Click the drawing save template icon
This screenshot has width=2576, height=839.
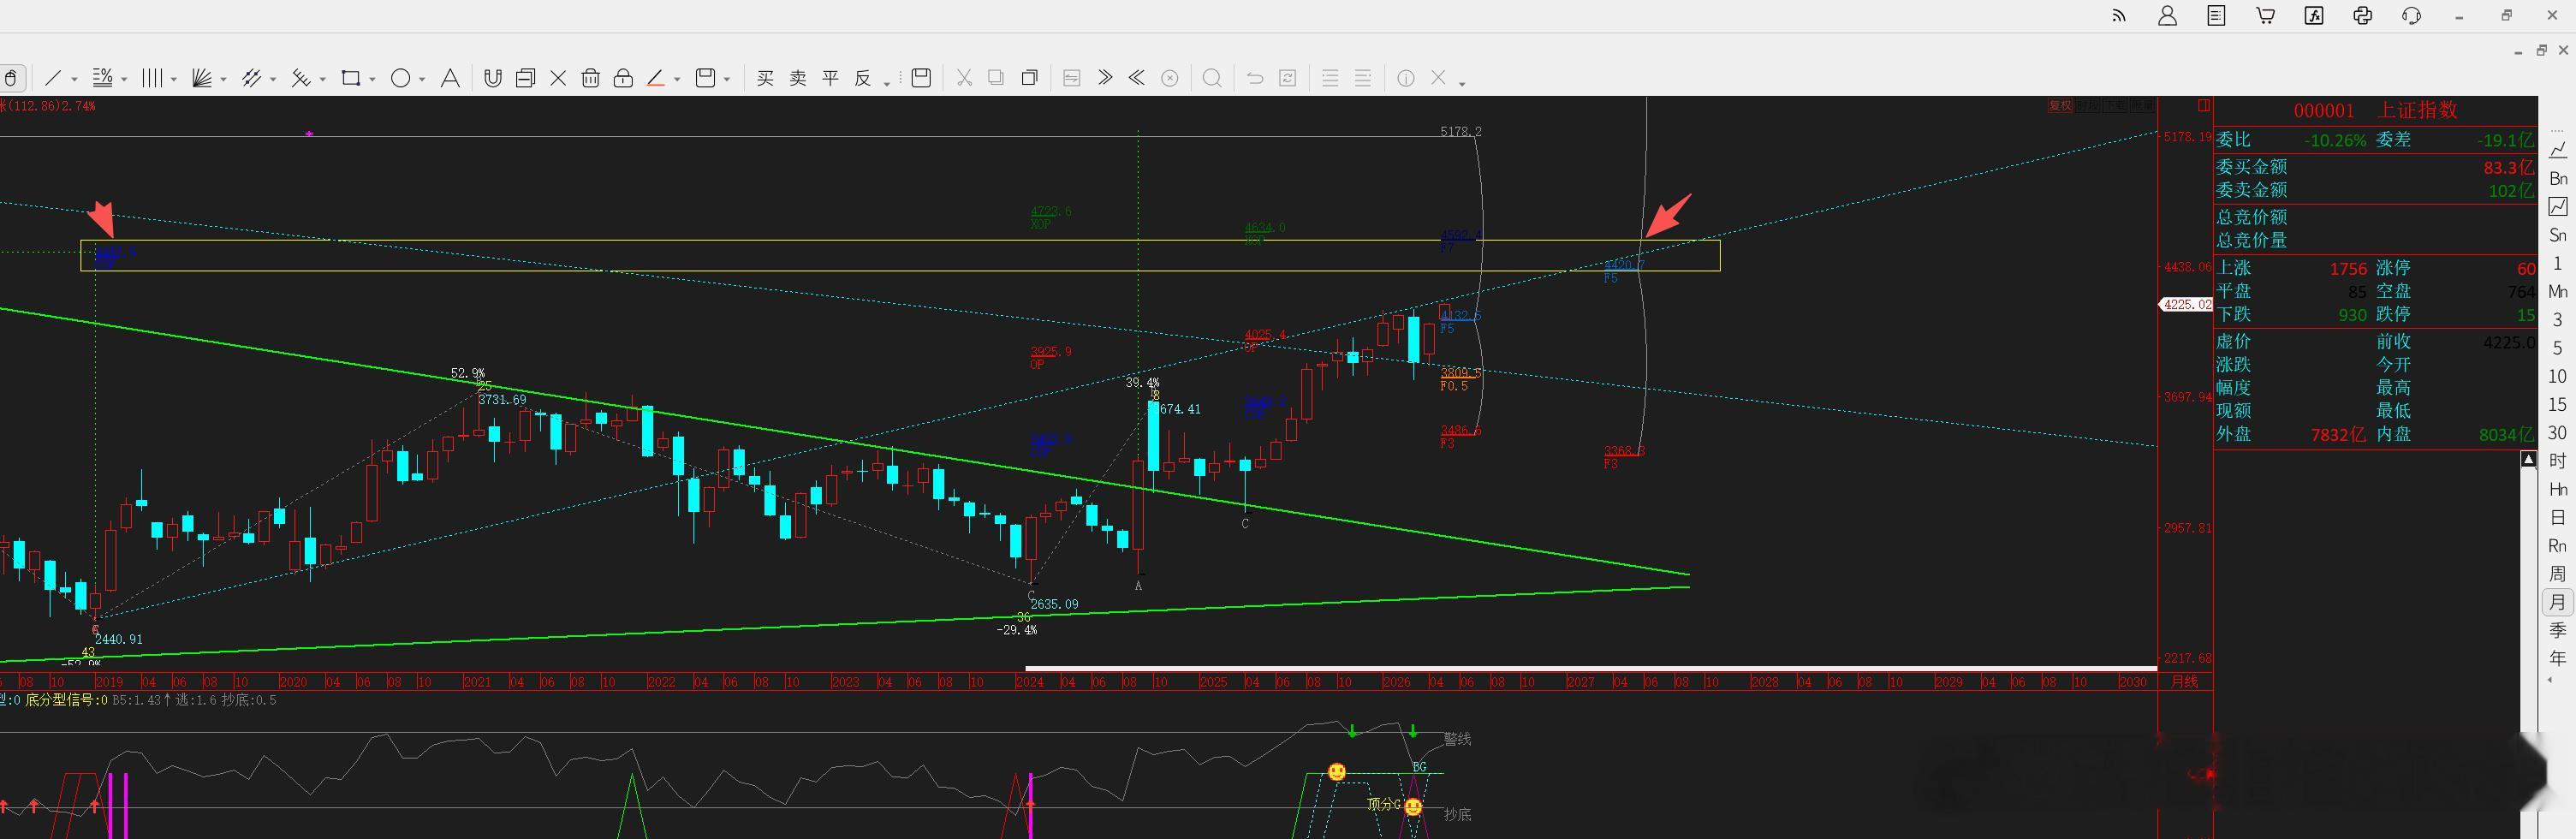pos(706,78)
